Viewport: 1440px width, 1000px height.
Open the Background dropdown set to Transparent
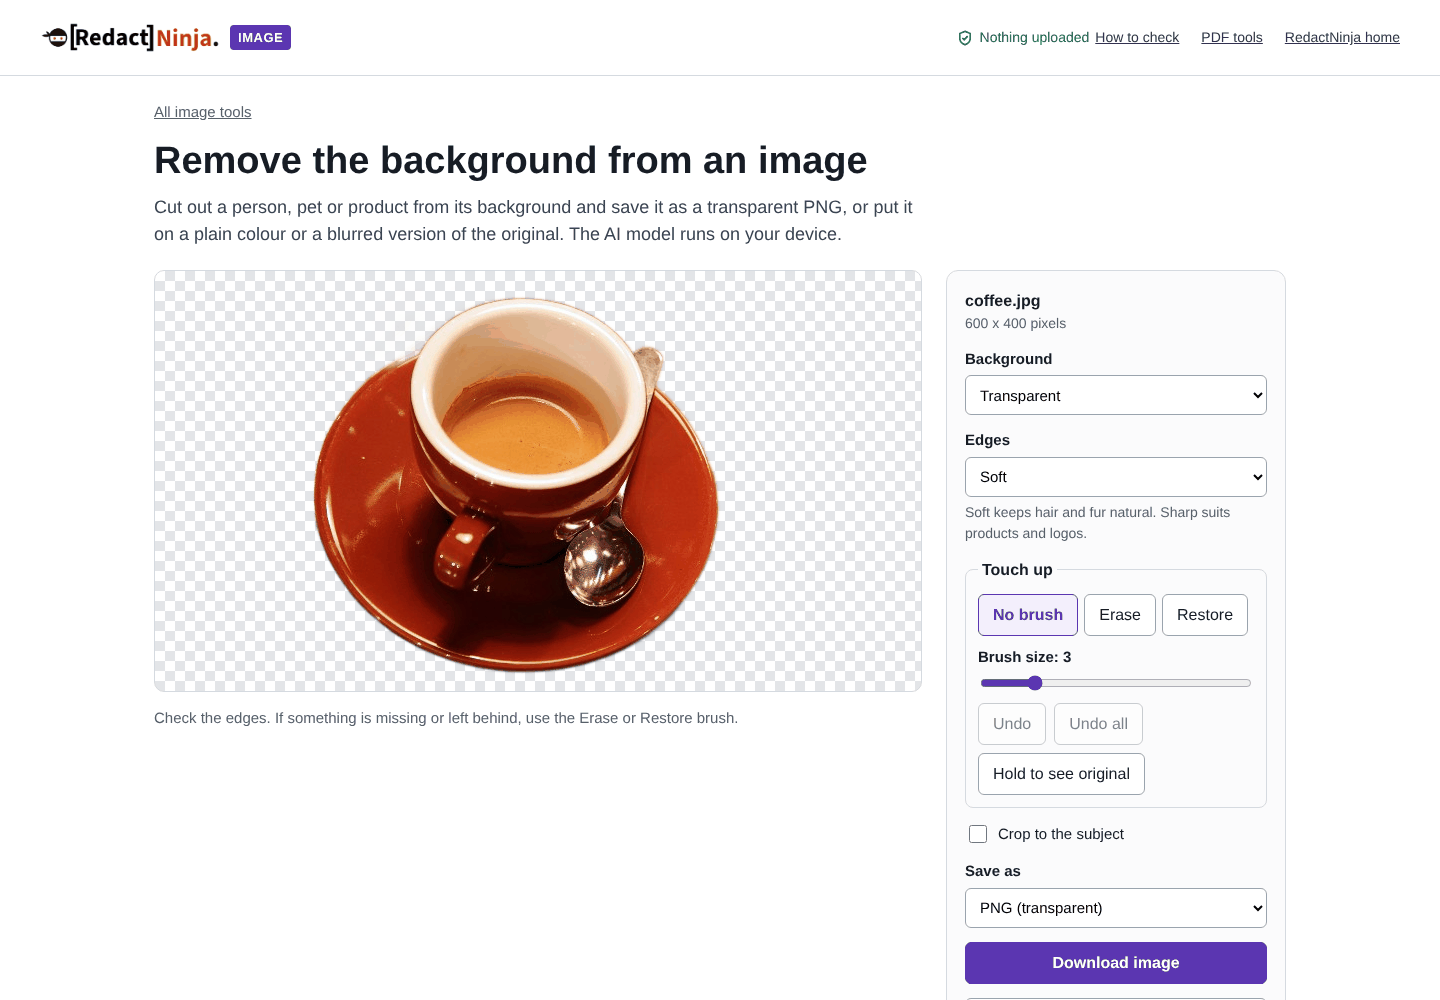pos(1116,395)
